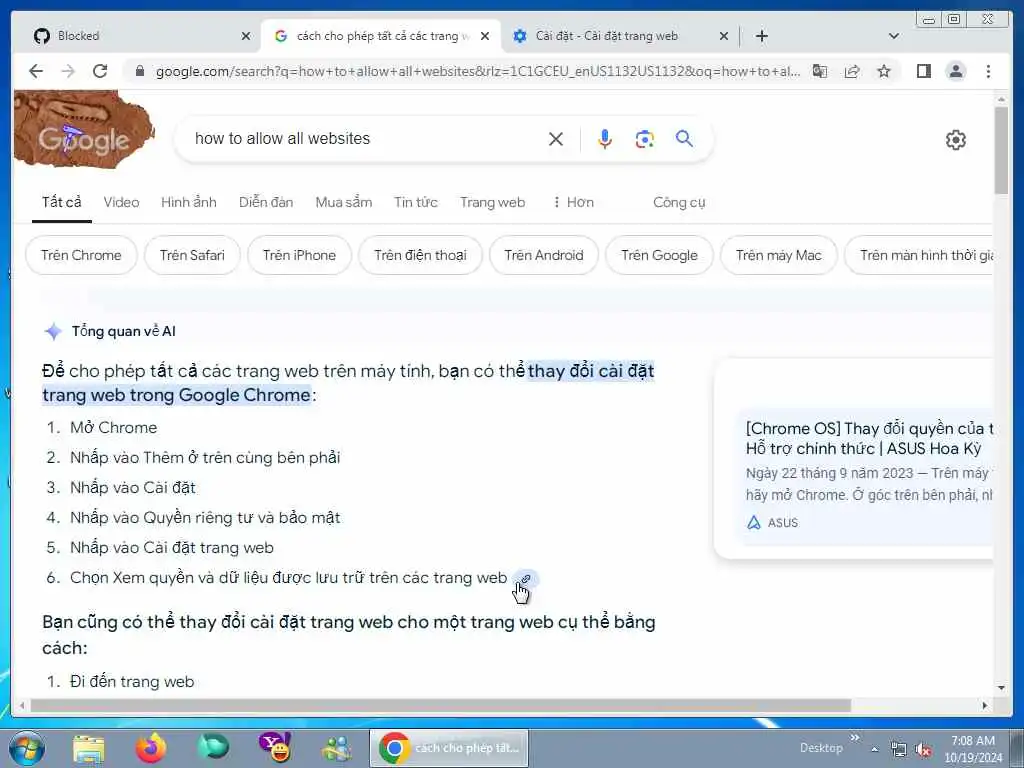Click the search input field
Image resolution: width=1024 pixels, height=768 pixels.
(366, 138)
